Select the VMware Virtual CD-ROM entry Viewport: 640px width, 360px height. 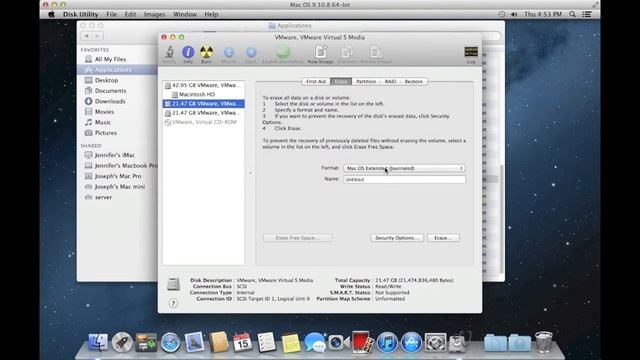[x=204, y=122]
